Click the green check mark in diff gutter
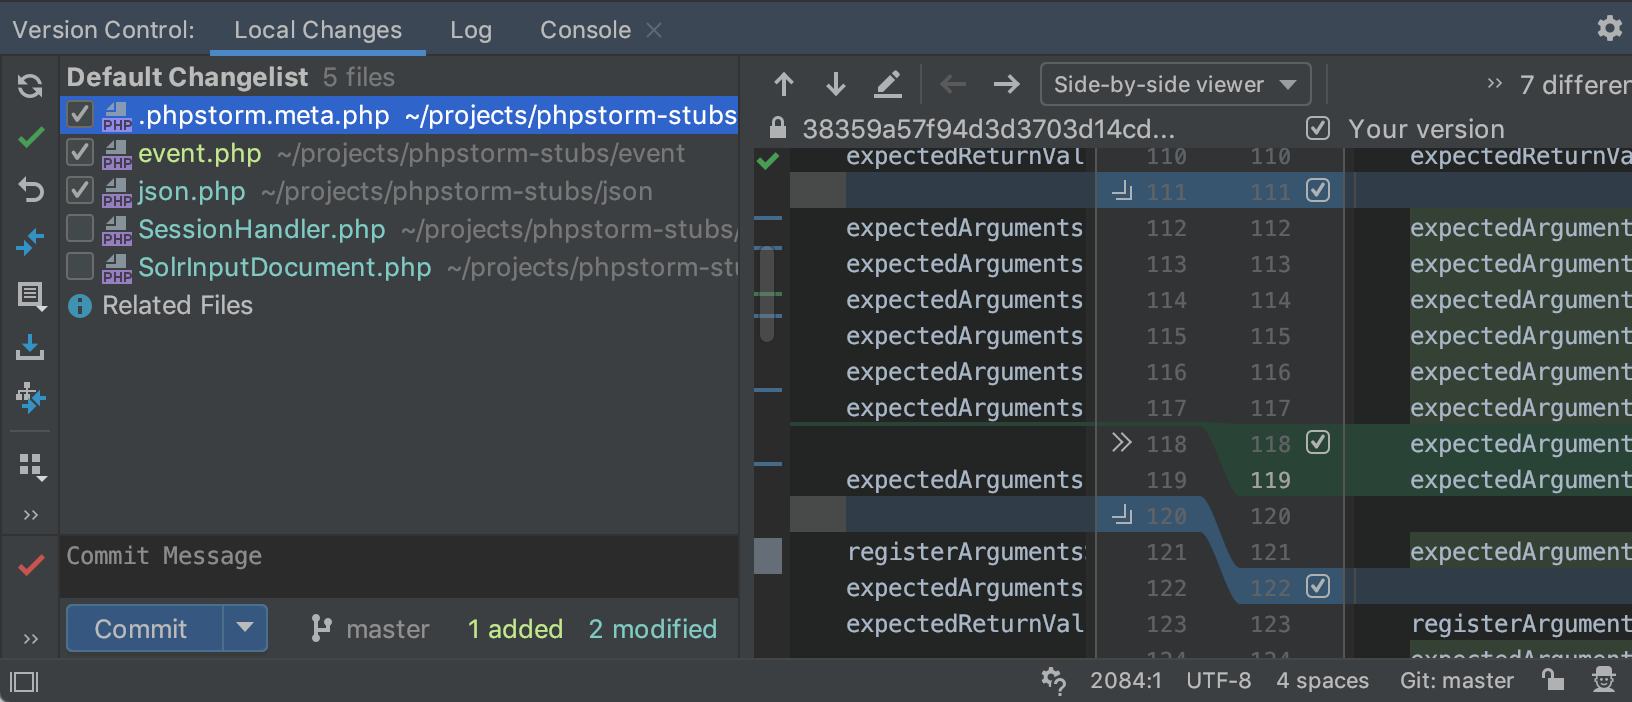Viewport: 1632px width, 702px height. (768, 160)
